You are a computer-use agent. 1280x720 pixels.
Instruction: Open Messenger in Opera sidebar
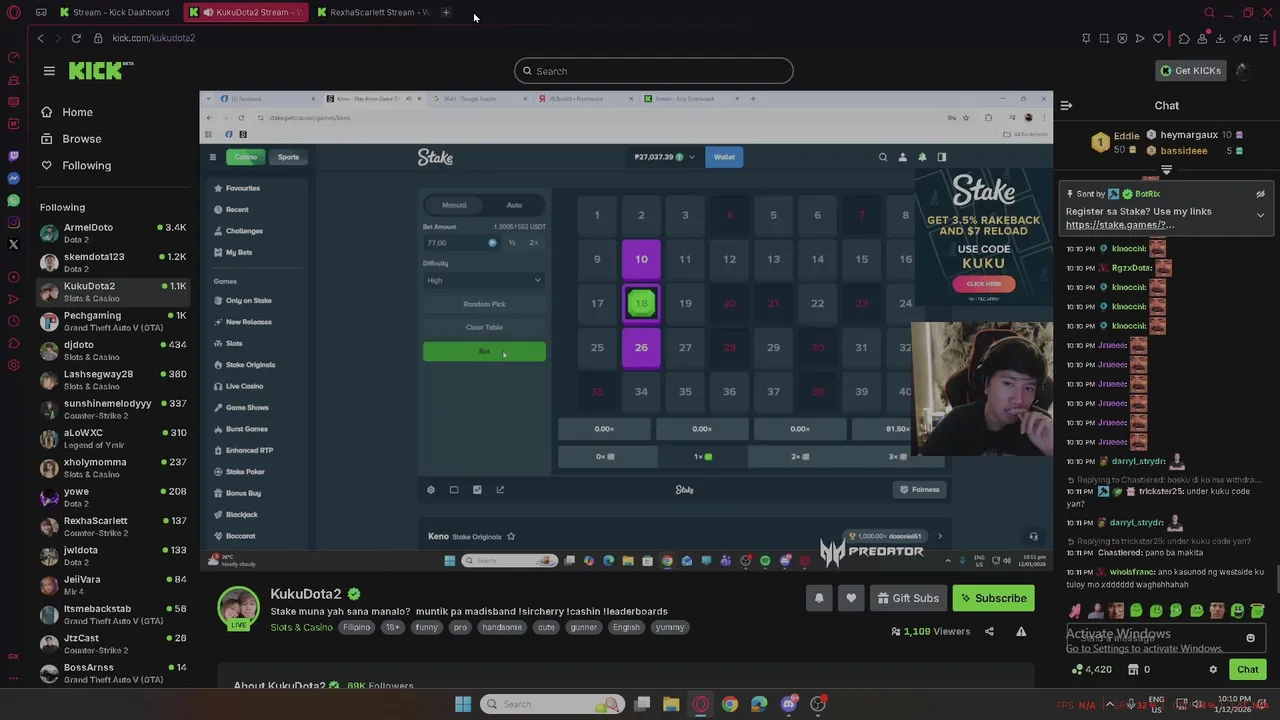point(13,178)
